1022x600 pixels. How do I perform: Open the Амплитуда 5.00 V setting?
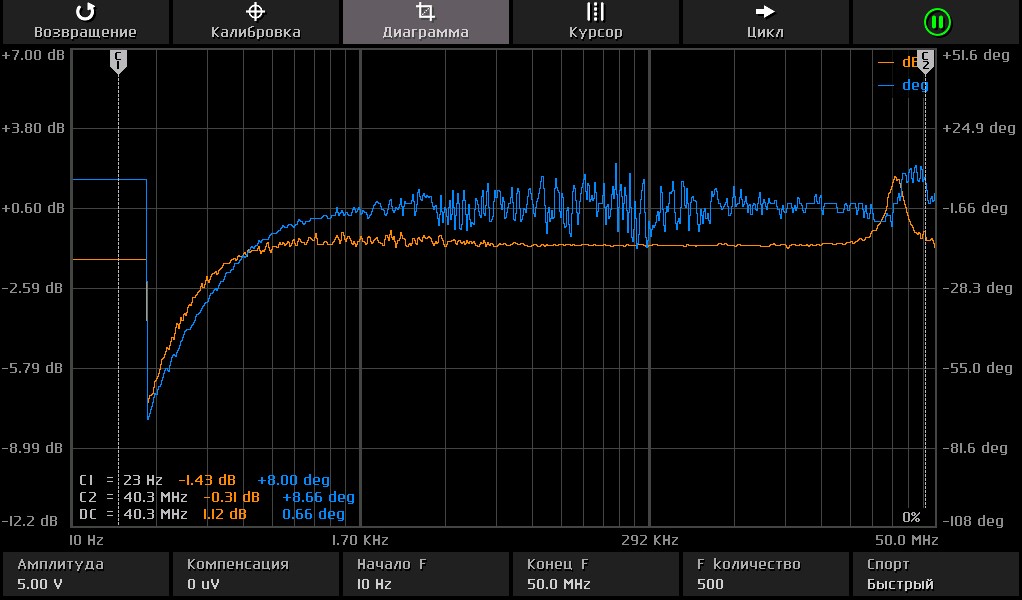pyautogui.click(x=85, y=574)
